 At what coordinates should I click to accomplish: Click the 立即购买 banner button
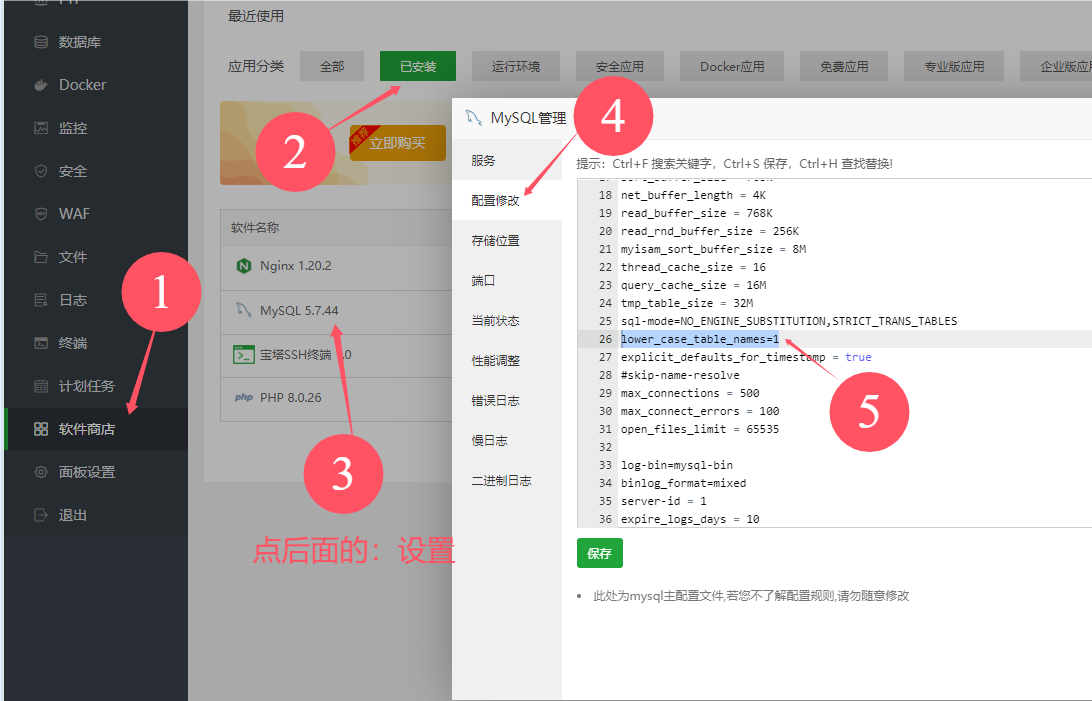(x=398, y=143)
